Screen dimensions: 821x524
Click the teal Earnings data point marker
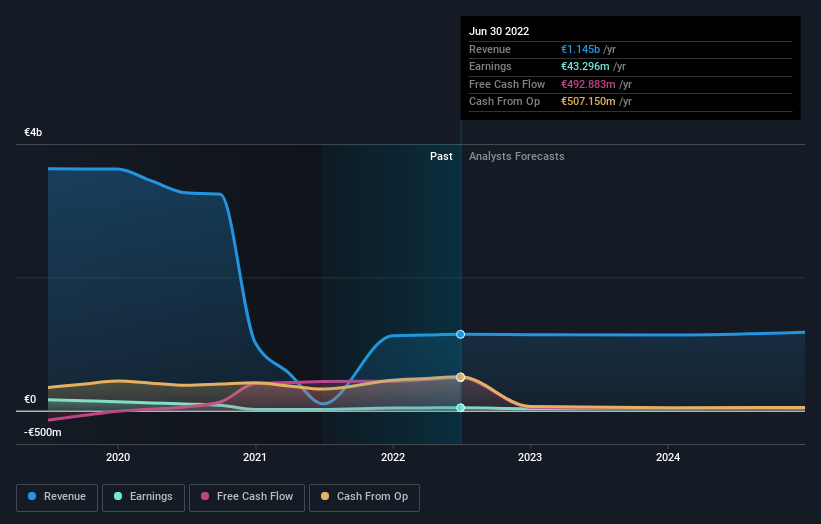[x=460, y=408]
